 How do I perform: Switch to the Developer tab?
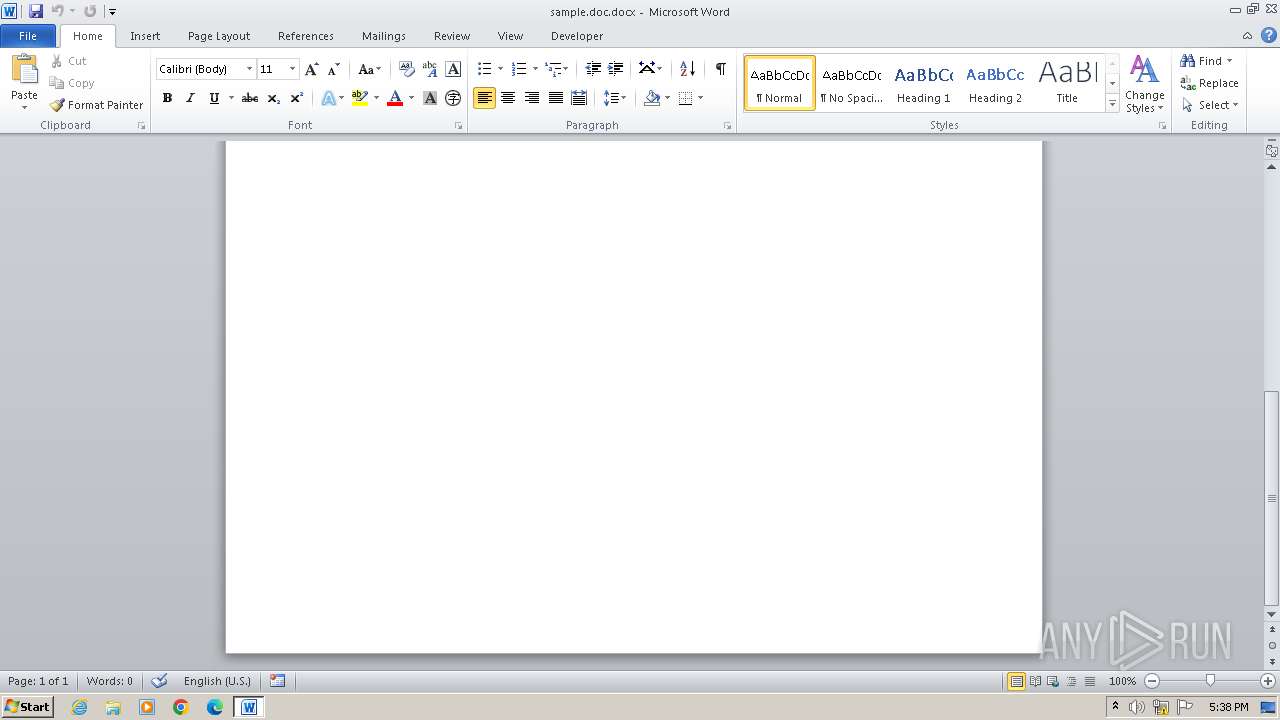(577, 36)
